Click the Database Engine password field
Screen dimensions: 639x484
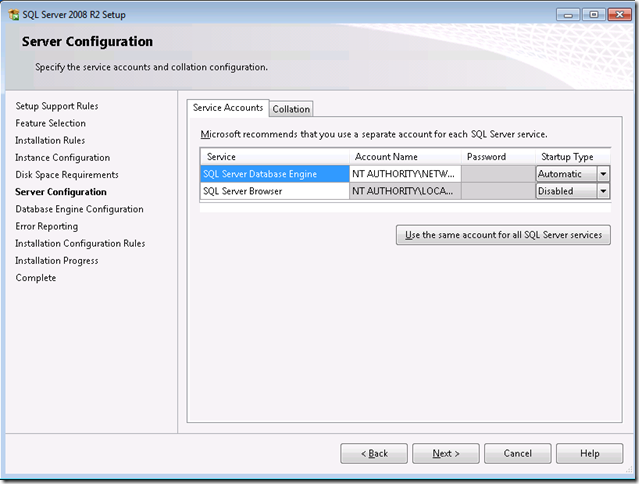(x=498, y=174)
